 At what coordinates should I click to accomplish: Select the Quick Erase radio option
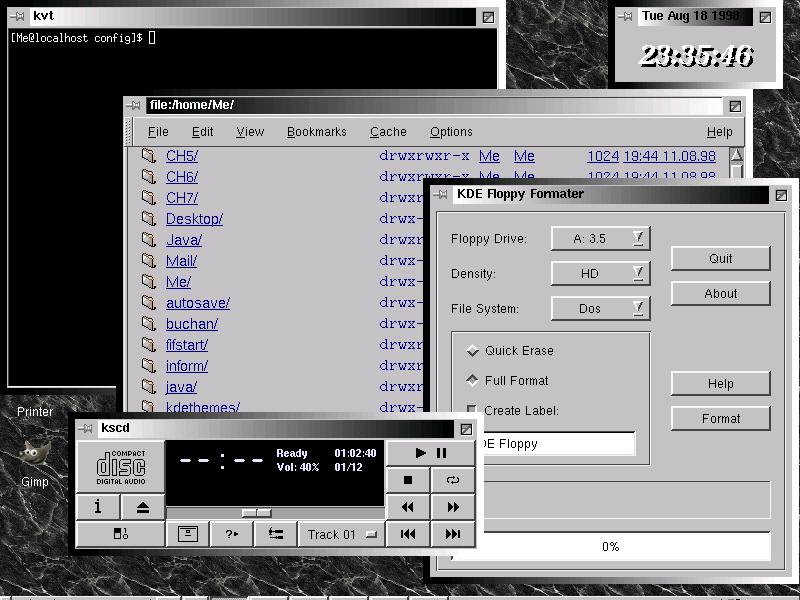pyautogui.click(x=473, y=351)
